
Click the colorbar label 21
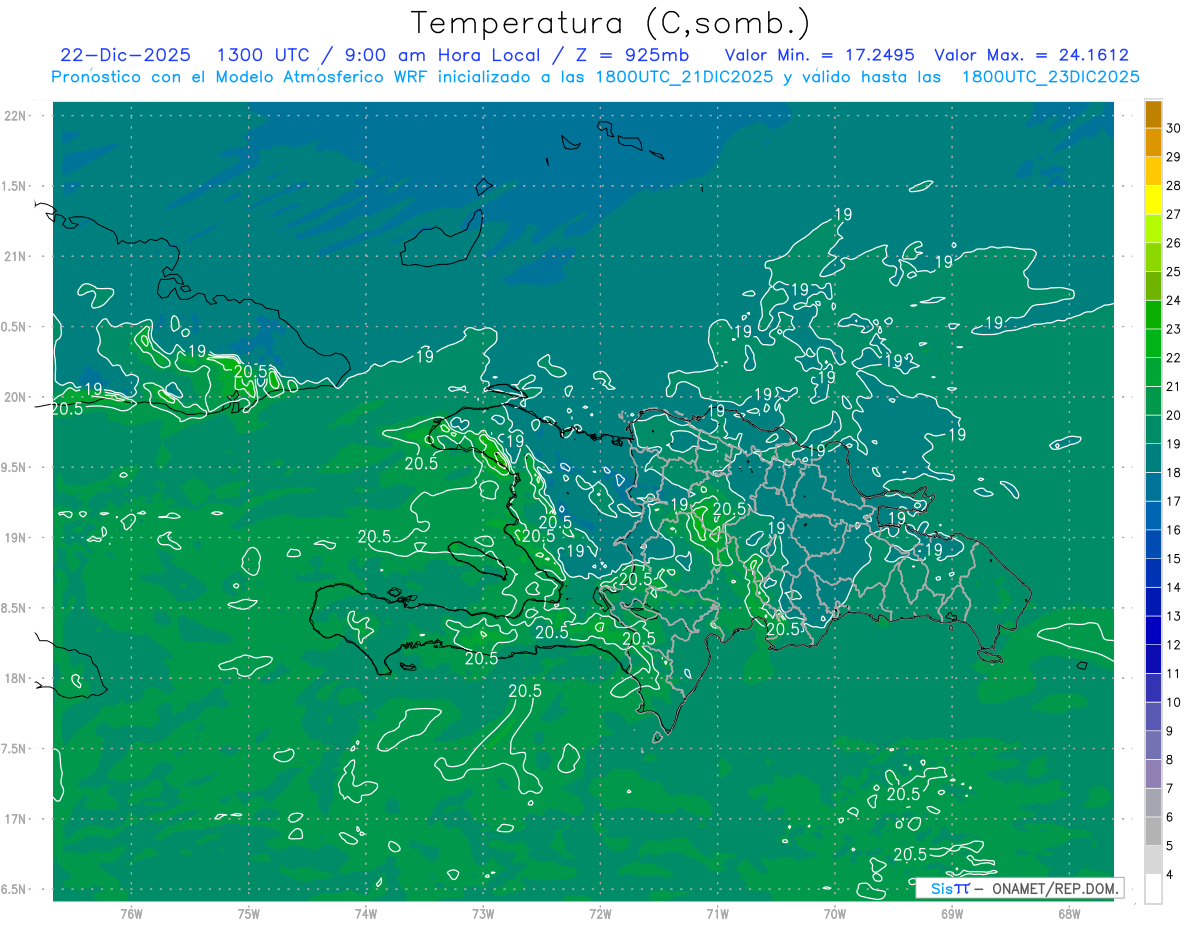[x=1174, y=386]
